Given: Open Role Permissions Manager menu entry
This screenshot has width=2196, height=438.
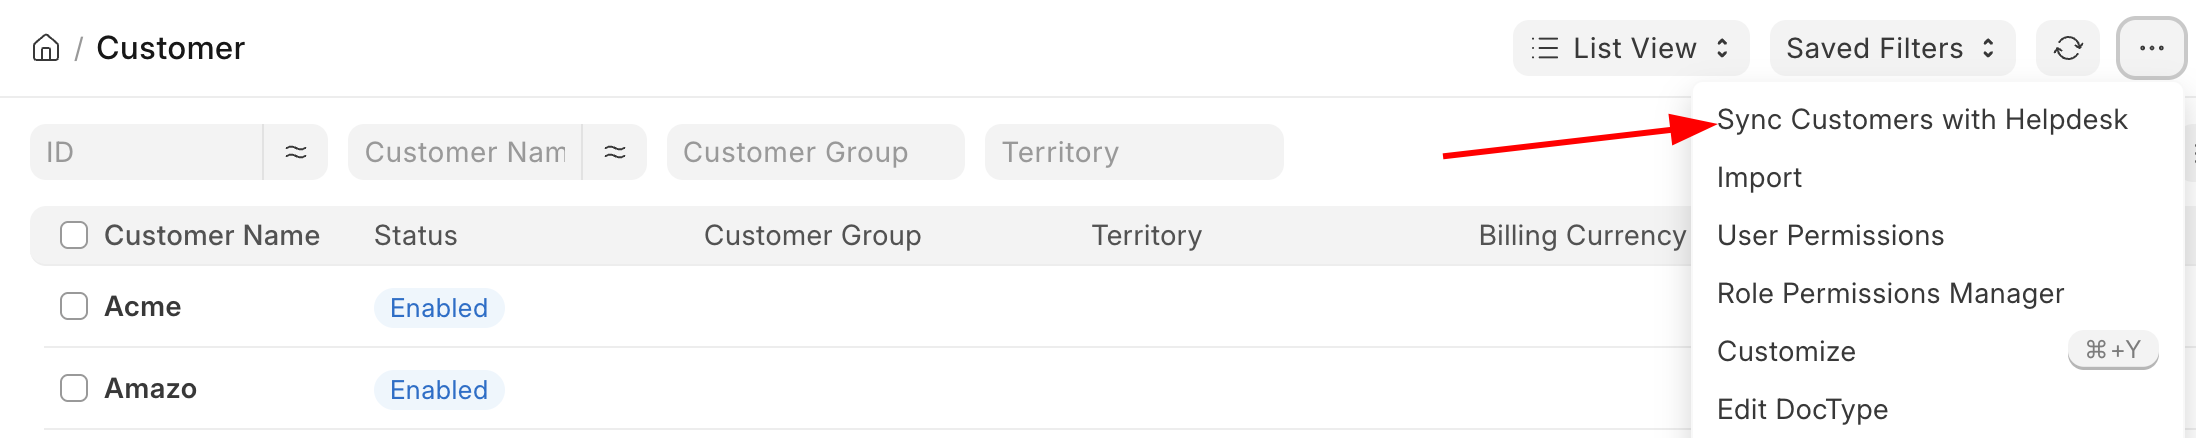Looking at the screenshot, I should pyautogui.click(x=1890, y=294).
